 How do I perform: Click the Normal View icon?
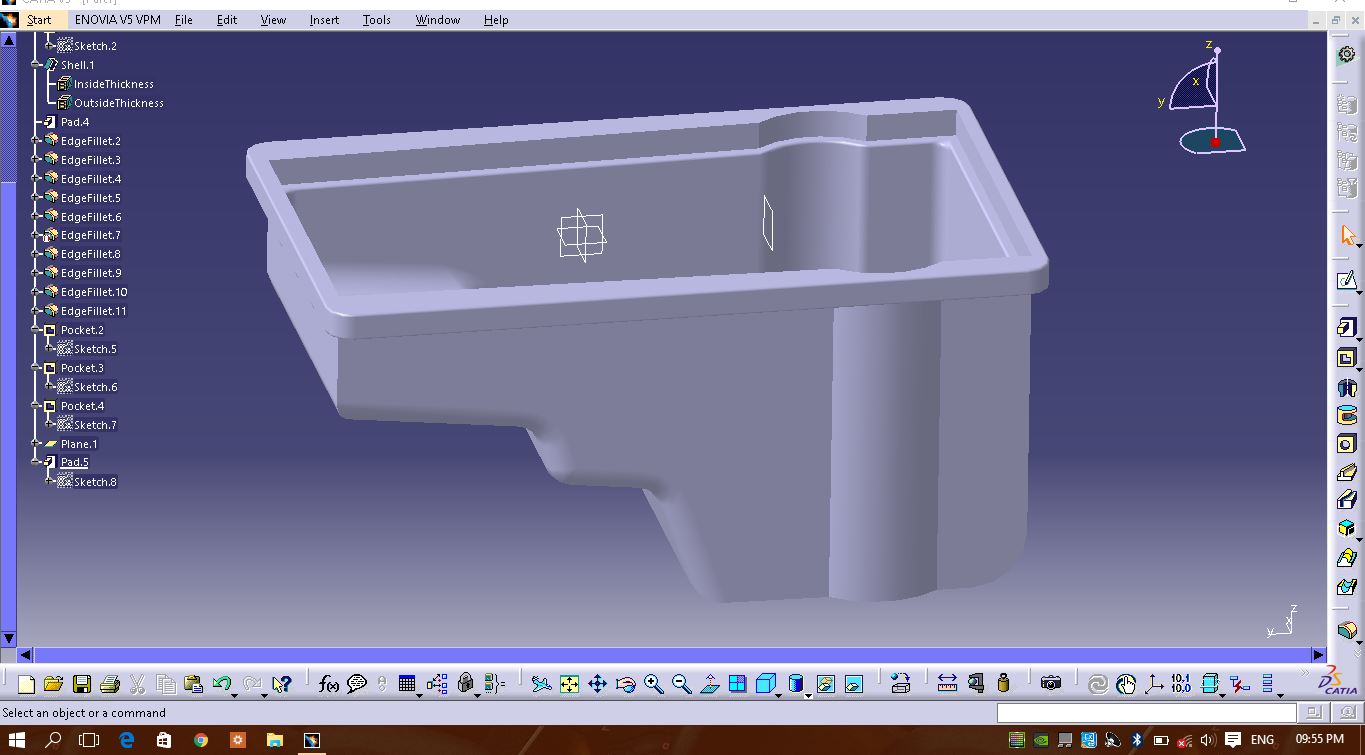(710, 684)
